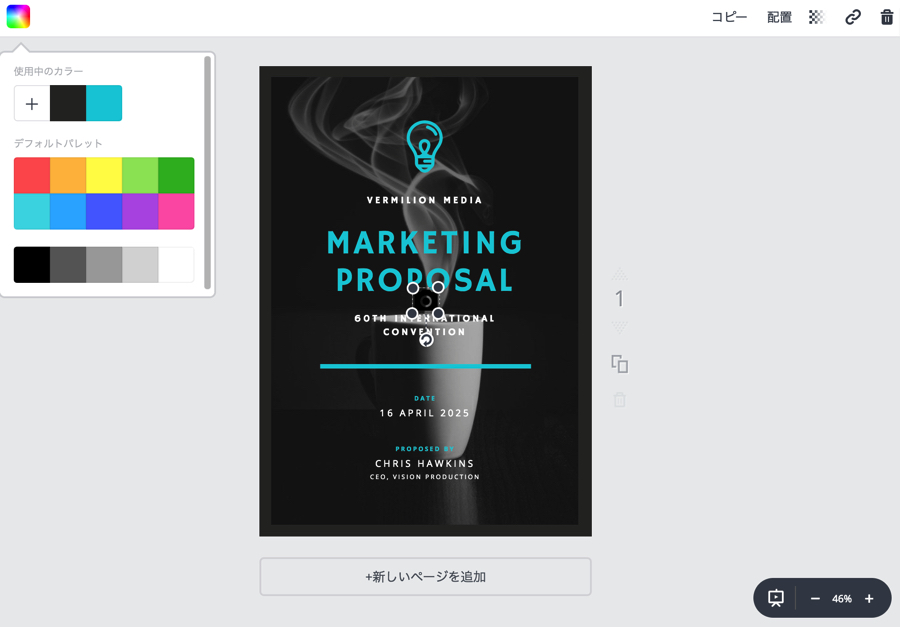Screen dimensions: 900x627
Task: Delete page with side trash icon
Action: pyautogui.click(x=619, y=400)
